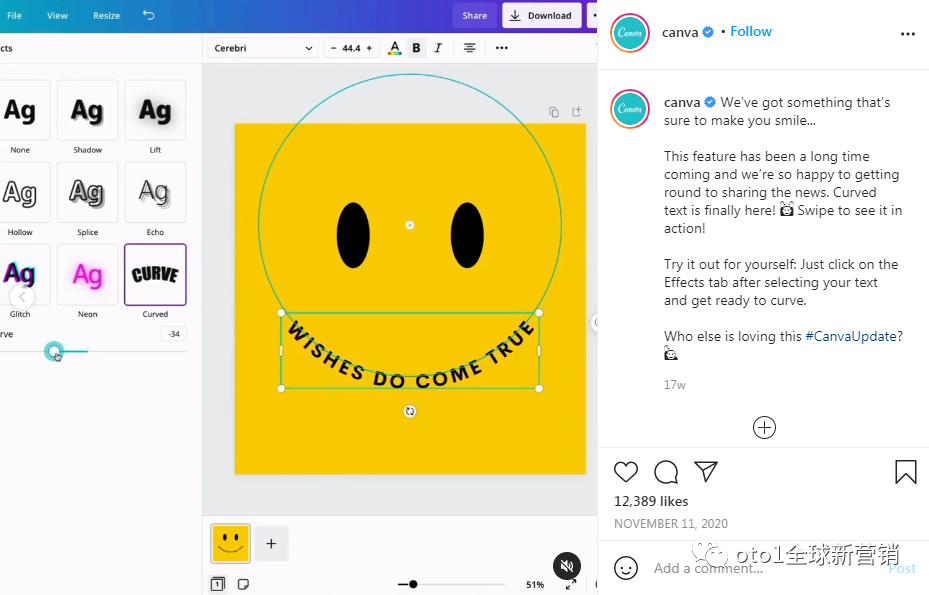The height and width of the screenshot is (595, 929).
Task: Select the Lift text effect
Action: pos(155,110)
